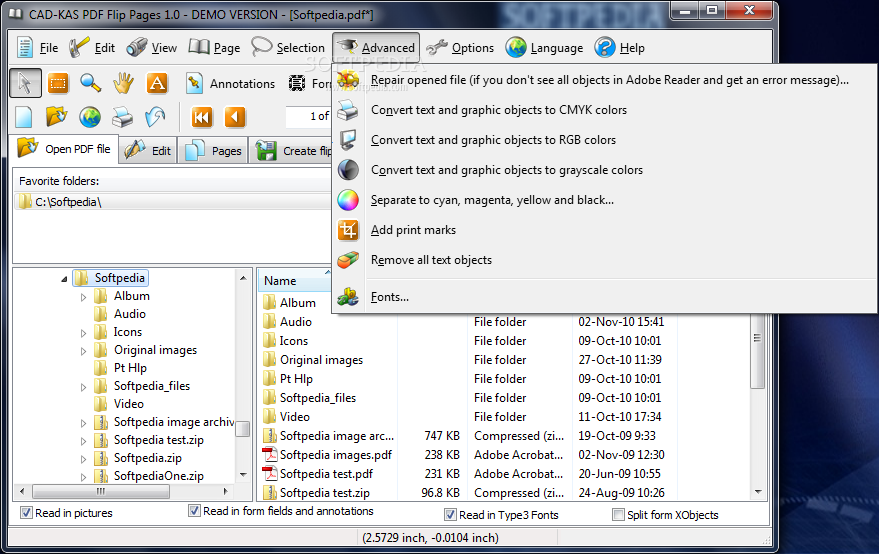Click the globe icon in the toolbar
The height and width of the screenshot is (554, 879).
click(x=90, y=117)
